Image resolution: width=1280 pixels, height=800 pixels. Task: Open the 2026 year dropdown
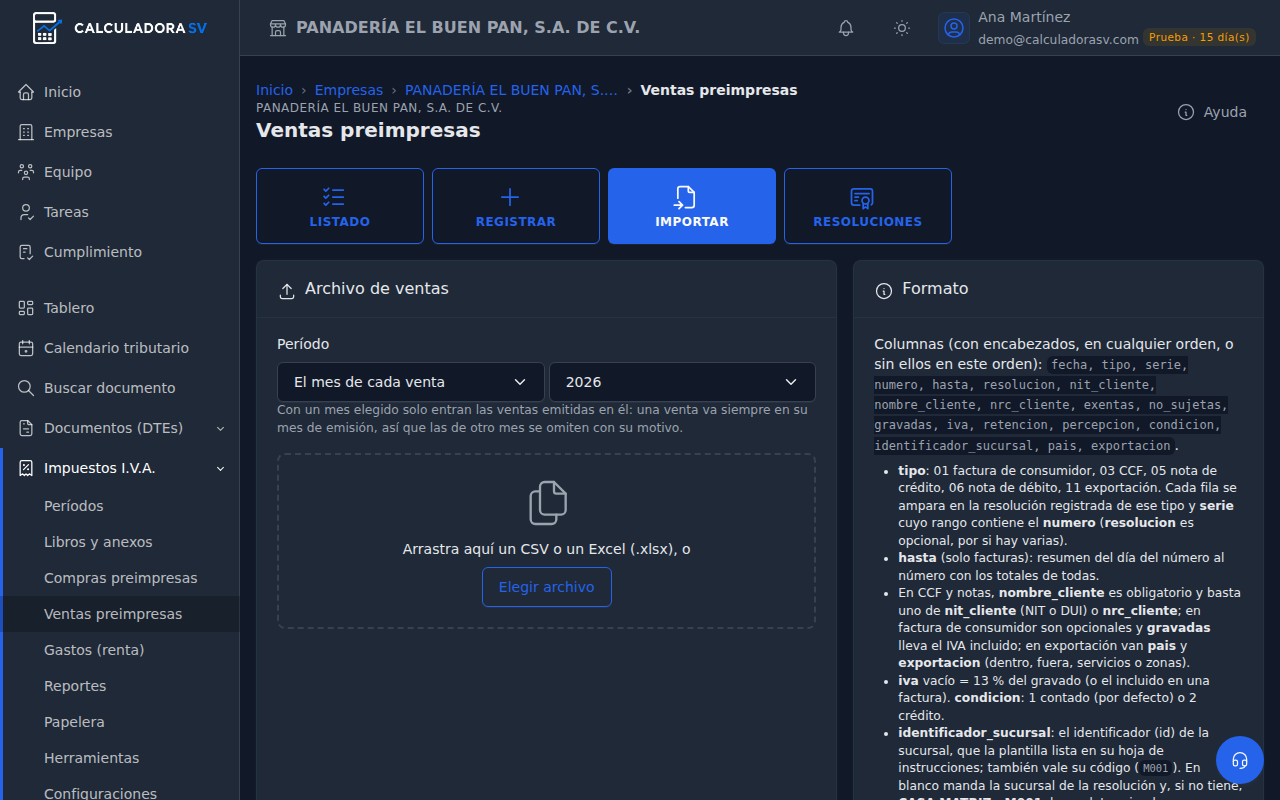coord(682,382)
